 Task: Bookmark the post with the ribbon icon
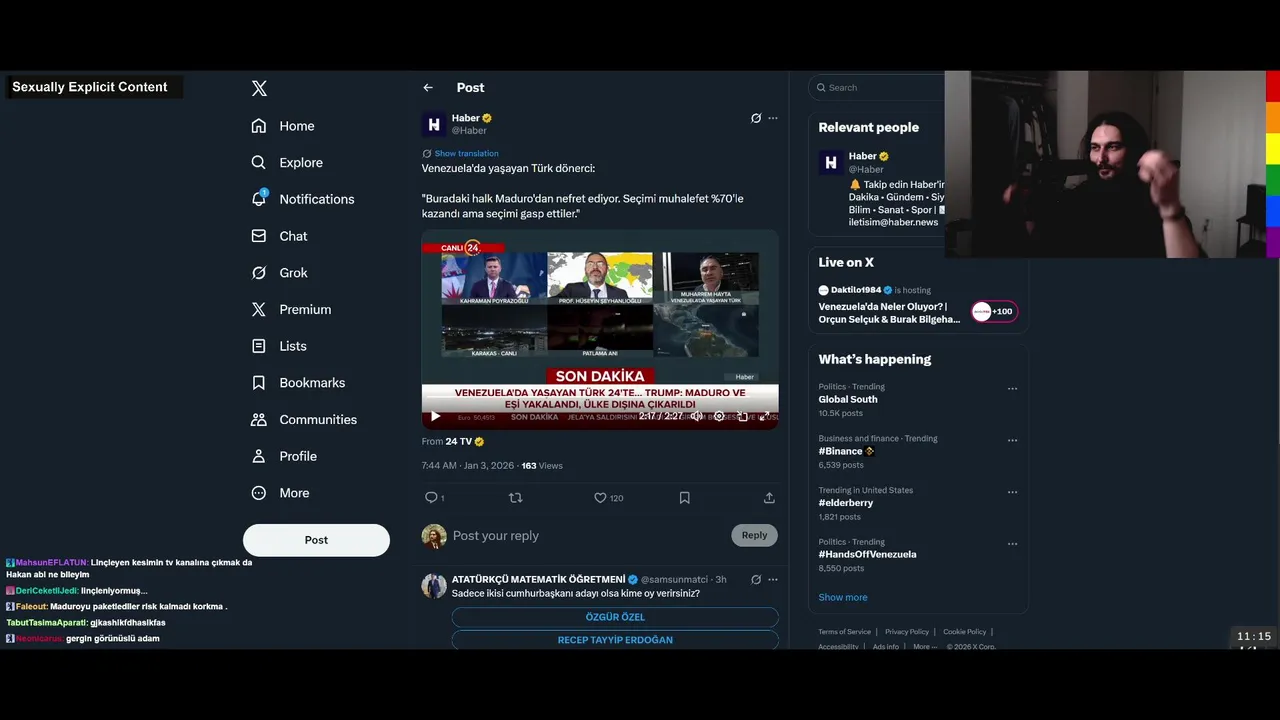pyautogui.click(x=685, y=498)
